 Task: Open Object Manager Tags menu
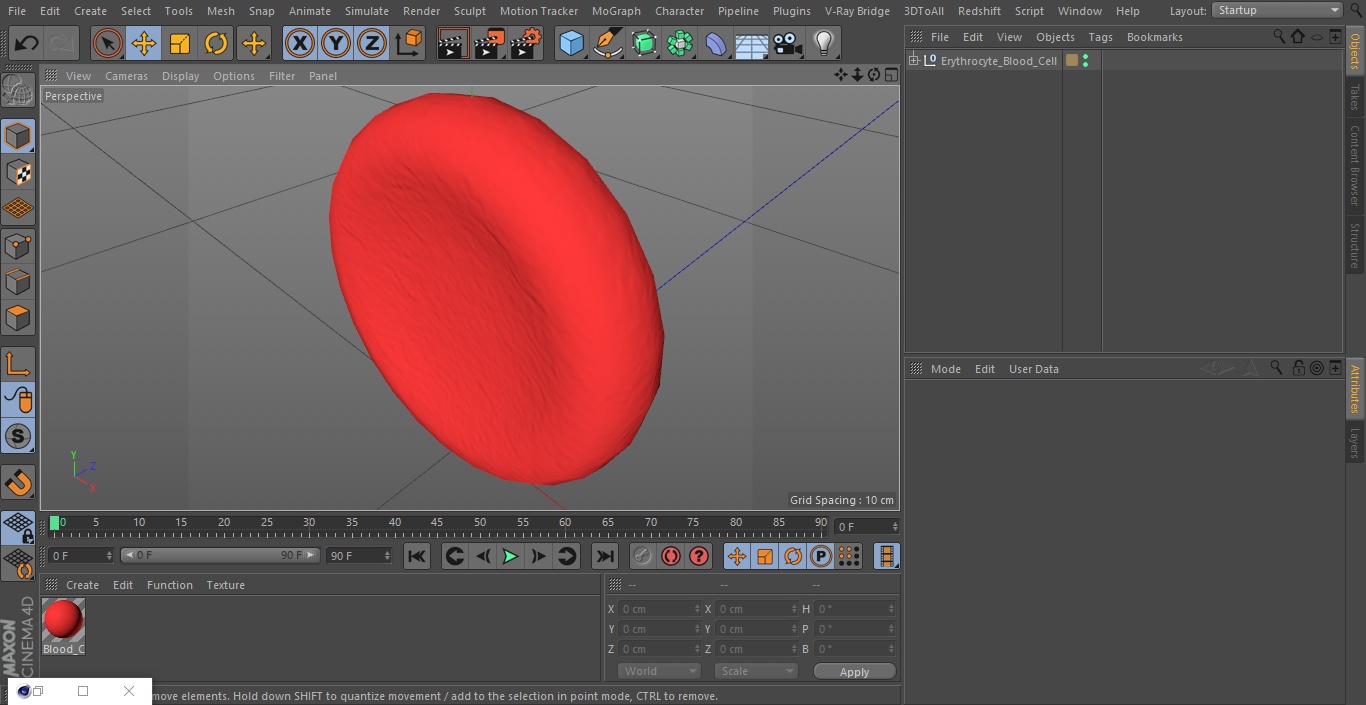(x=1100, y=37)
